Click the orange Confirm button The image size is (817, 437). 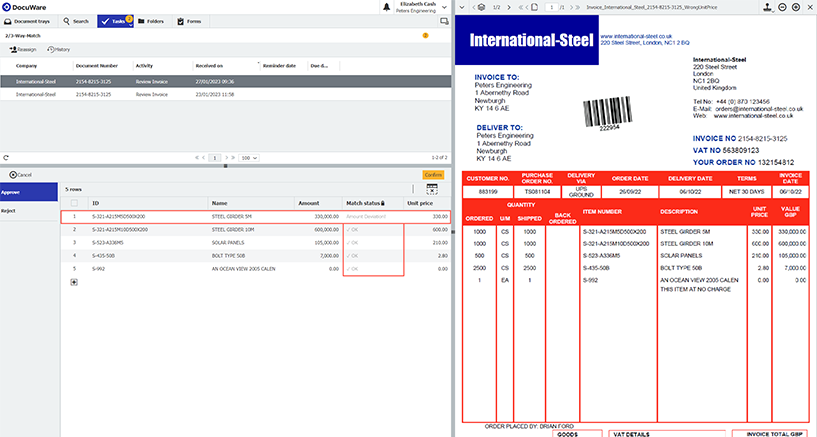pos(433,174)
